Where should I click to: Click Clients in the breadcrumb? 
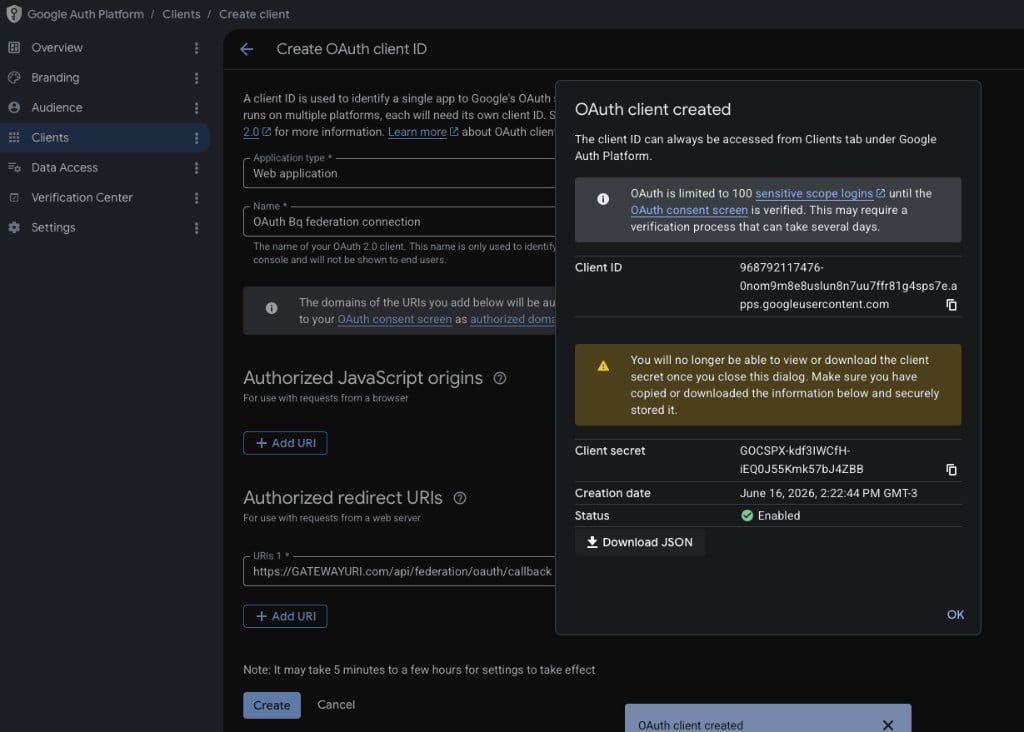pyautogui.click(x=181, y=14)
